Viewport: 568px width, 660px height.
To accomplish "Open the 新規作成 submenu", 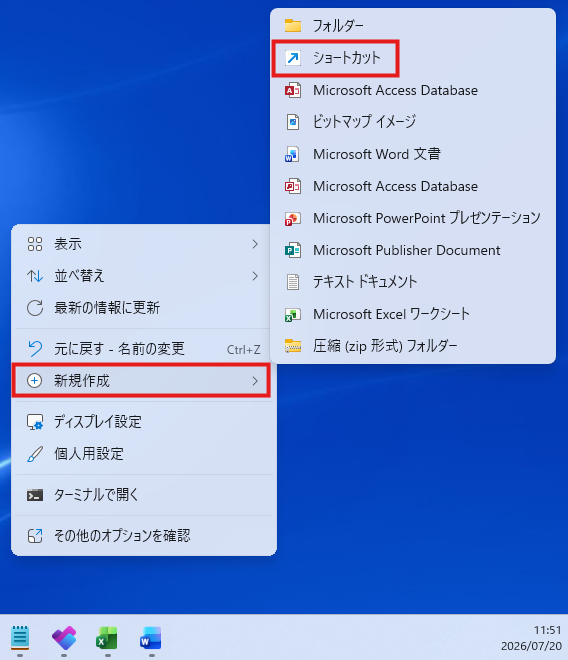I will [143, 381].
